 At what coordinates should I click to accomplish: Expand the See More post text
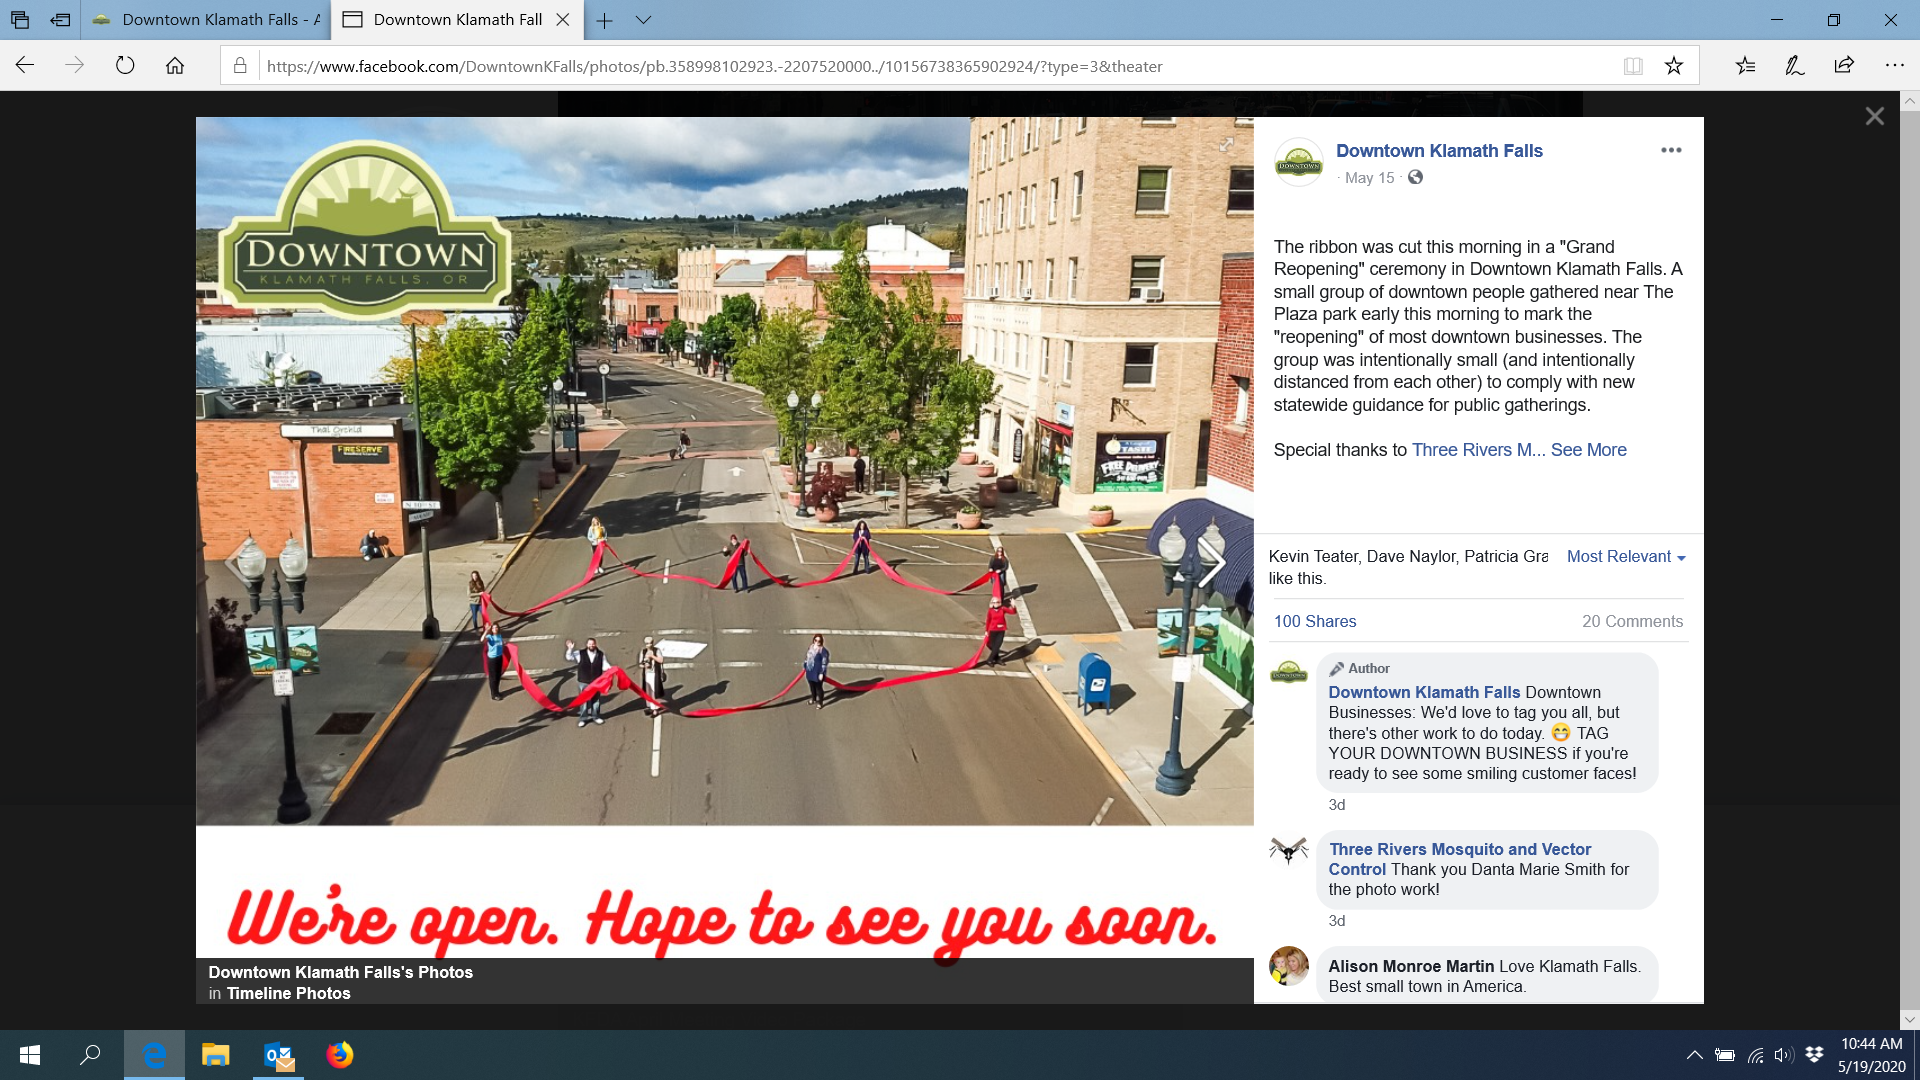1588,450
